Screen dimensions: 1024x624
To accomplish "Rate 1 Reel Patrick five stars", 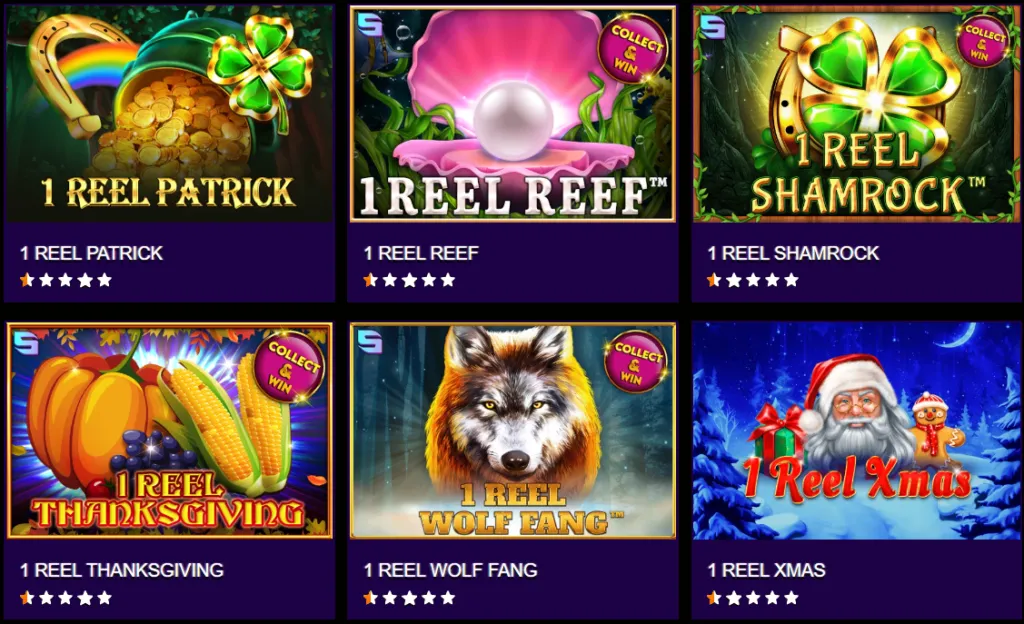I will (104, 281).
